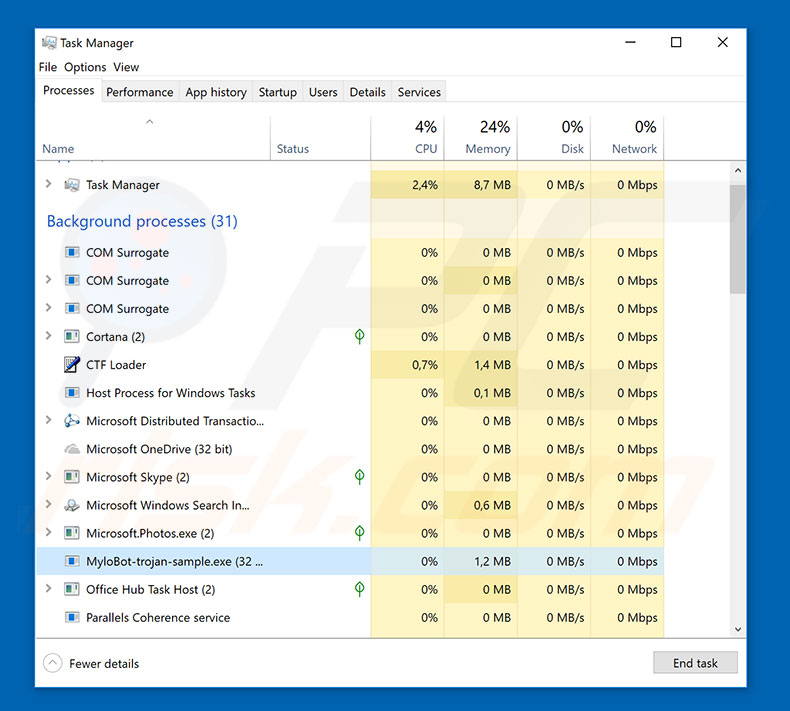Click the Cortana (2) process icon

pos(72,336)
